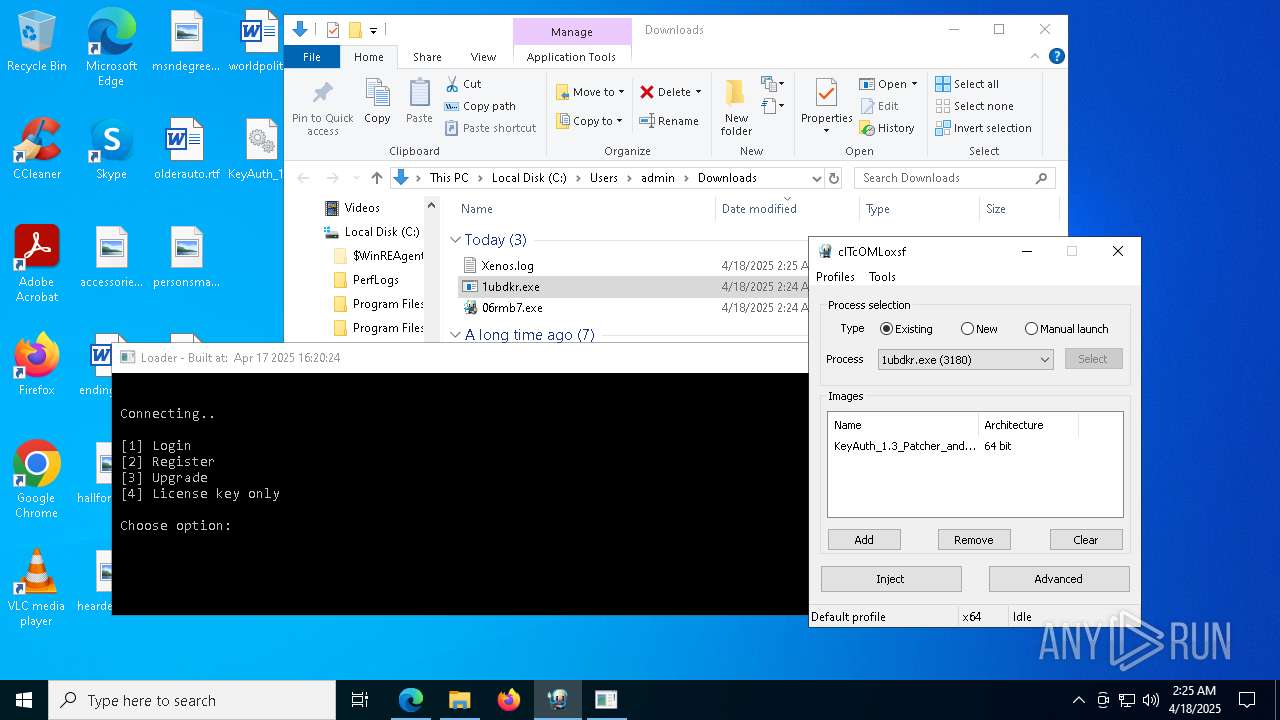
Task: Click Invert selection in the ribbon
Action: 983,128
